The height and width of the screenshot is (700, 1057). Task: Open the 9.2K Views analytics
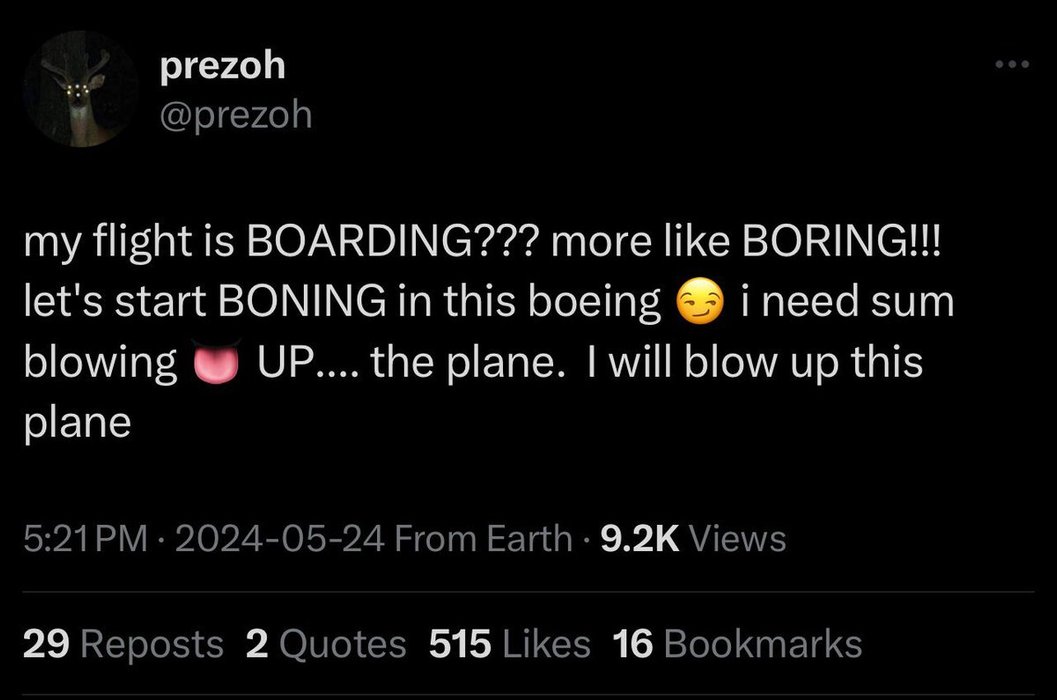[691, 539]
